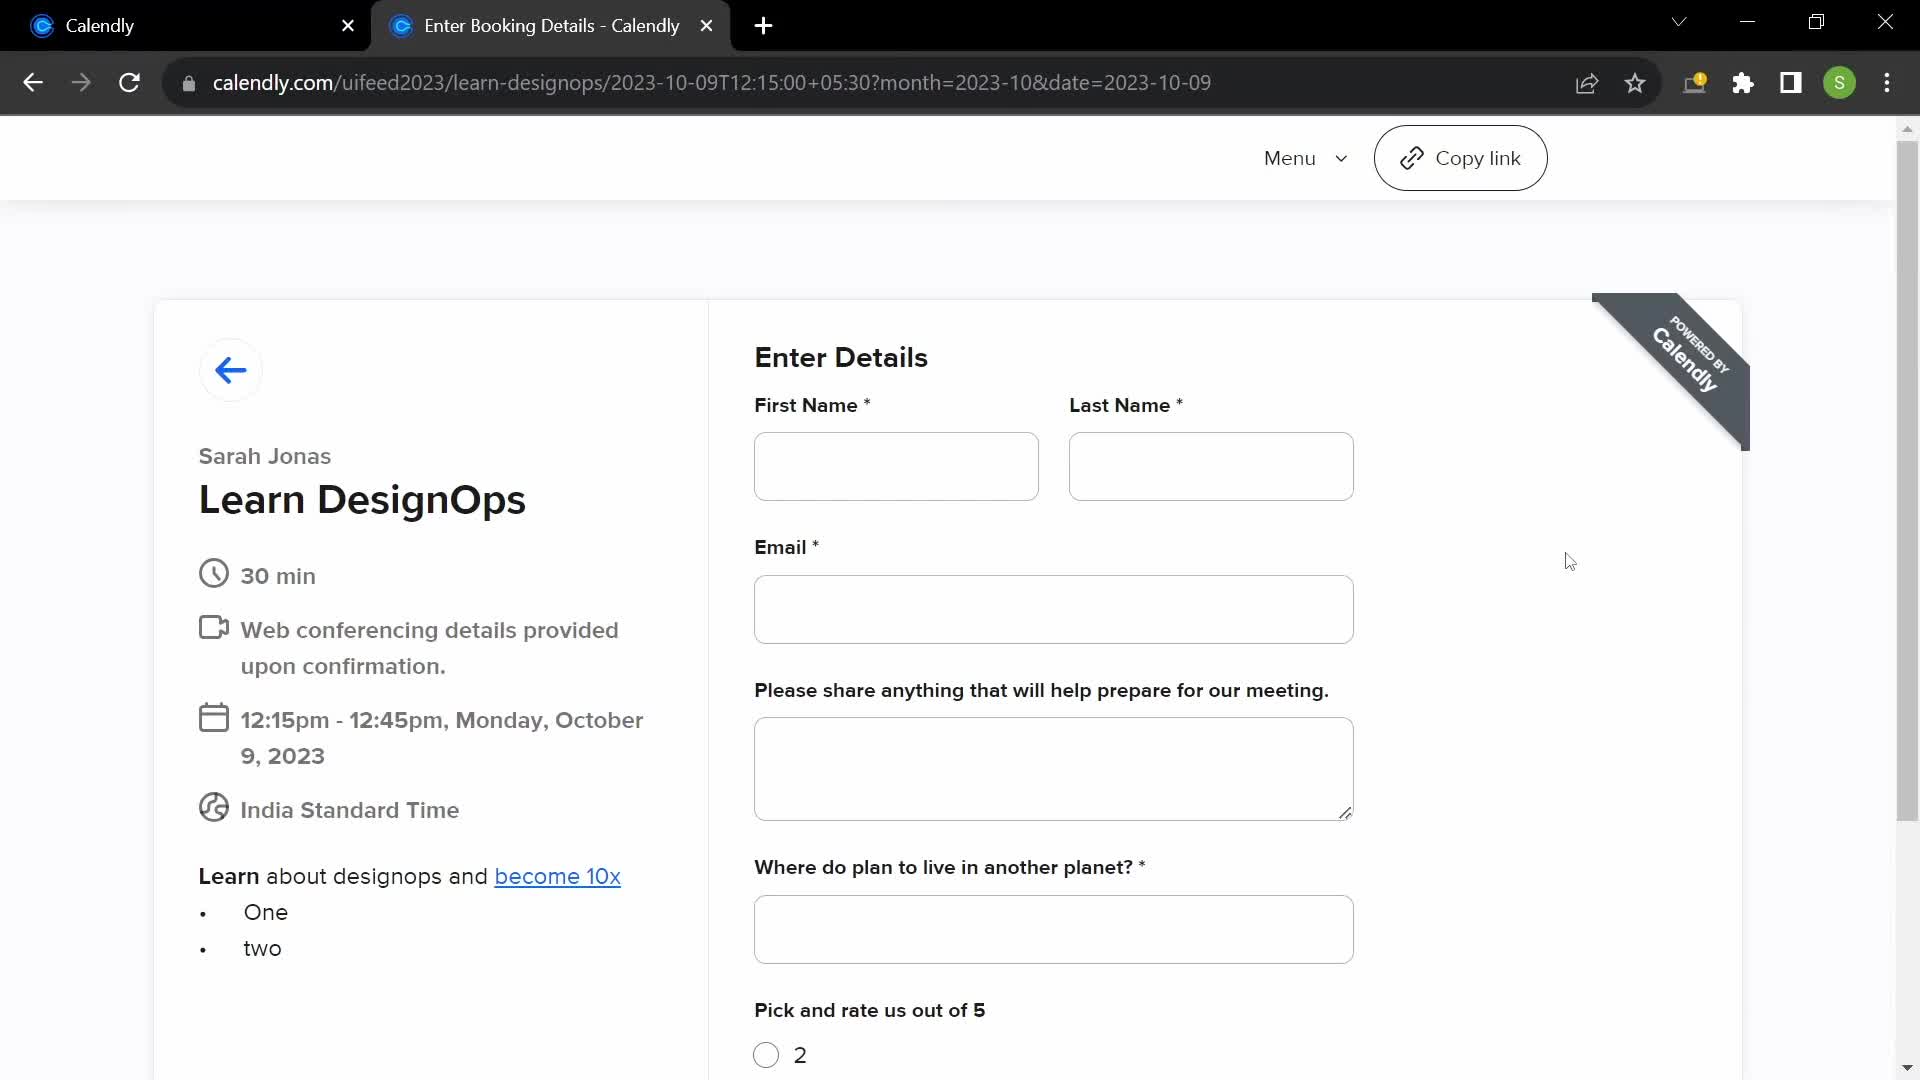This screenshot has height=1080, width=1920.
Task: Click the Powered by Calendly ribbon
Action: [1689, 357]
